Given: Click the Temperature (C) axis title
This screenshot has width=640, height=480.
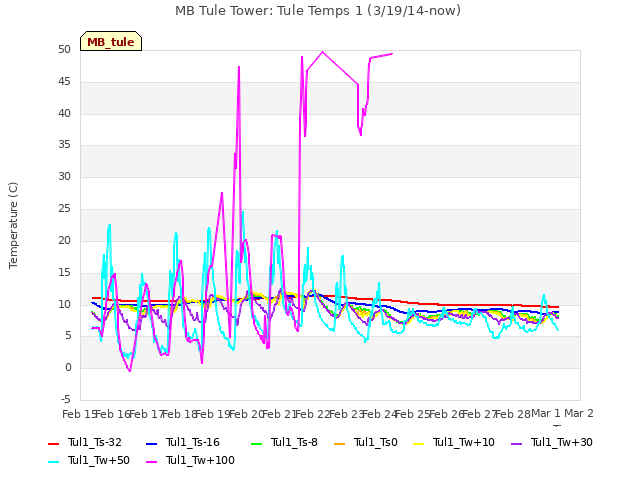Looking at the screenshot, I should tap(13, 225).
